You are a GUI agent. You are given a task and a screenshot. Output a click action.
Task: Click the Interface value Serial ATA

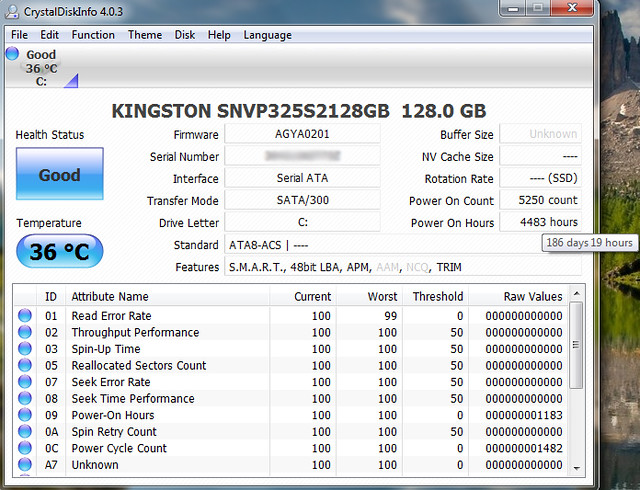click(x=302, y=178)
